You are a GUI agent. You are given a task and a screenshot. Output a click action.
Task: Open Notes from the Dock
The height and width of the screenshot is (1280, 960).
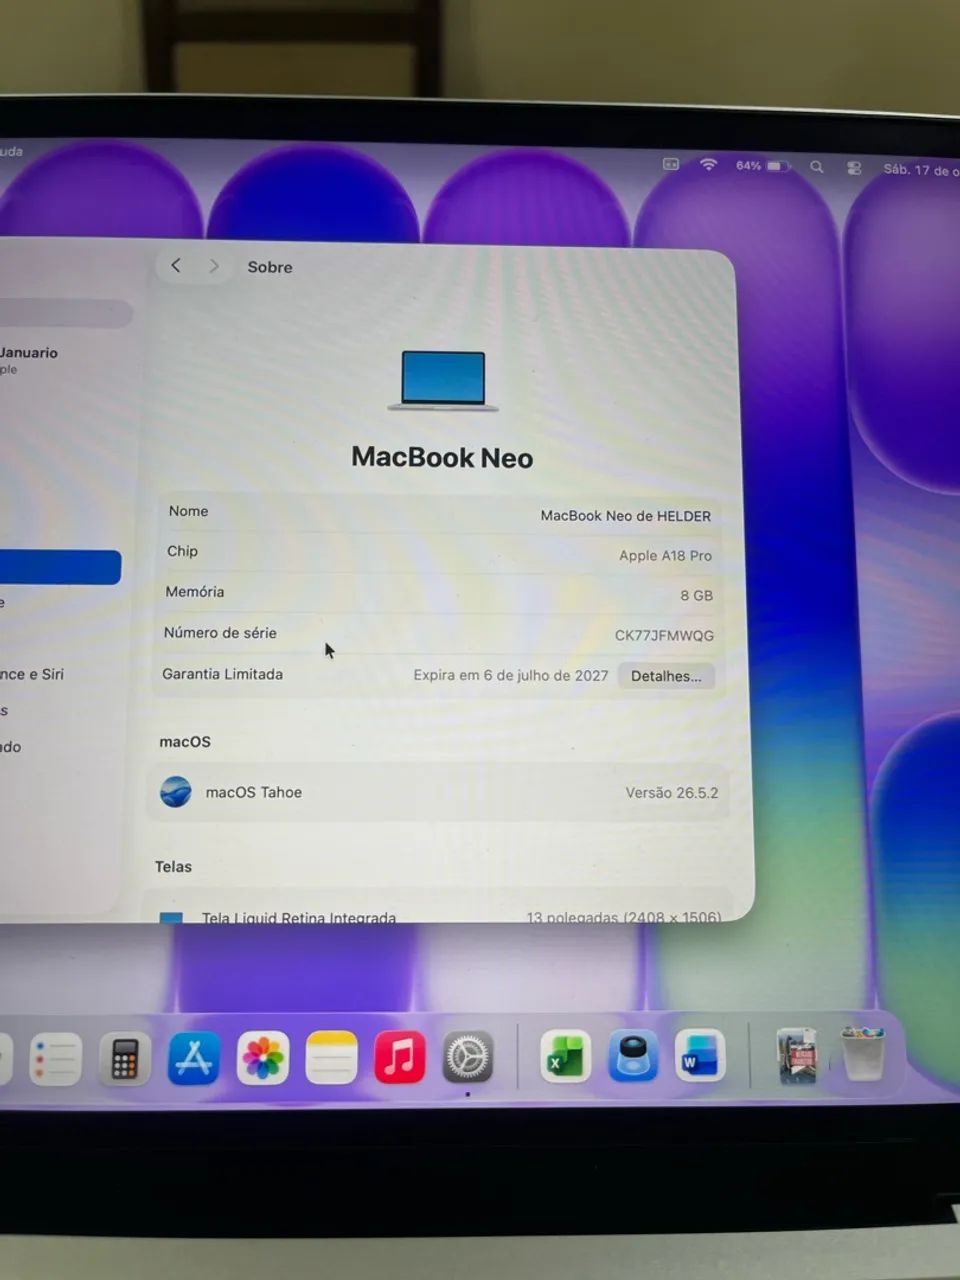[331, 1057]
